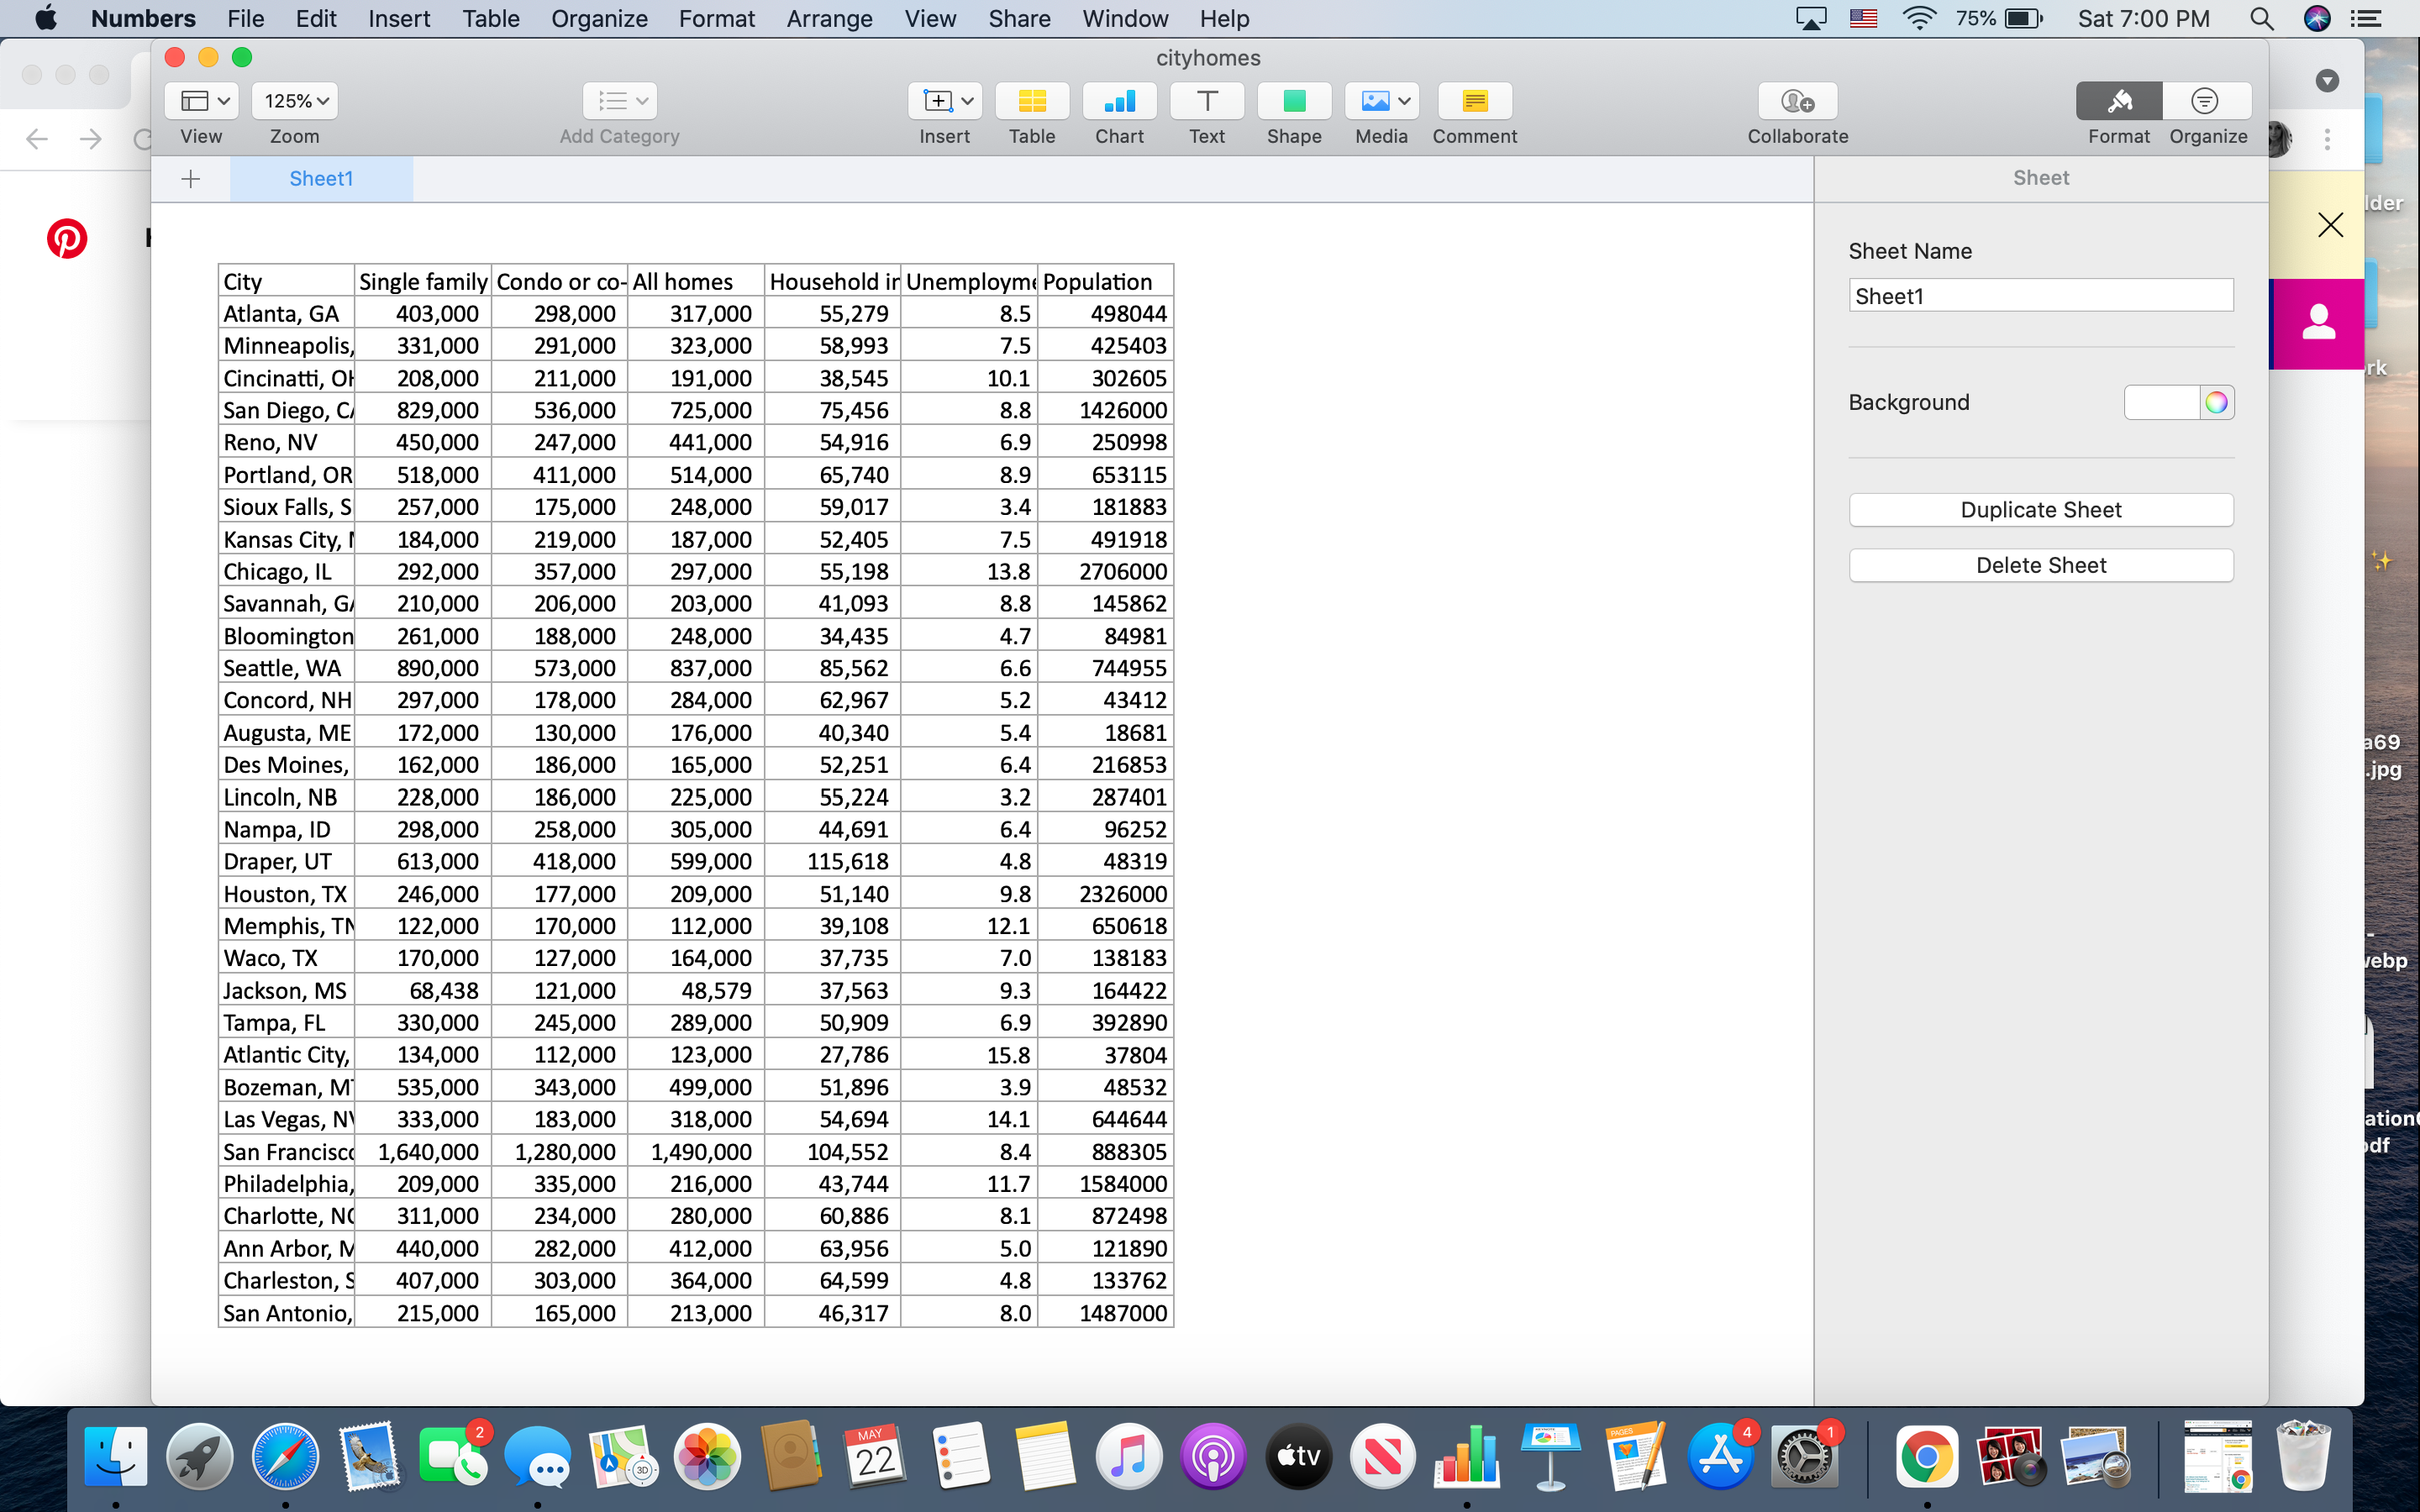Screen dimensions: 2420x1512
Task: Open the Table menu in the menu bar
Action: 490,18
